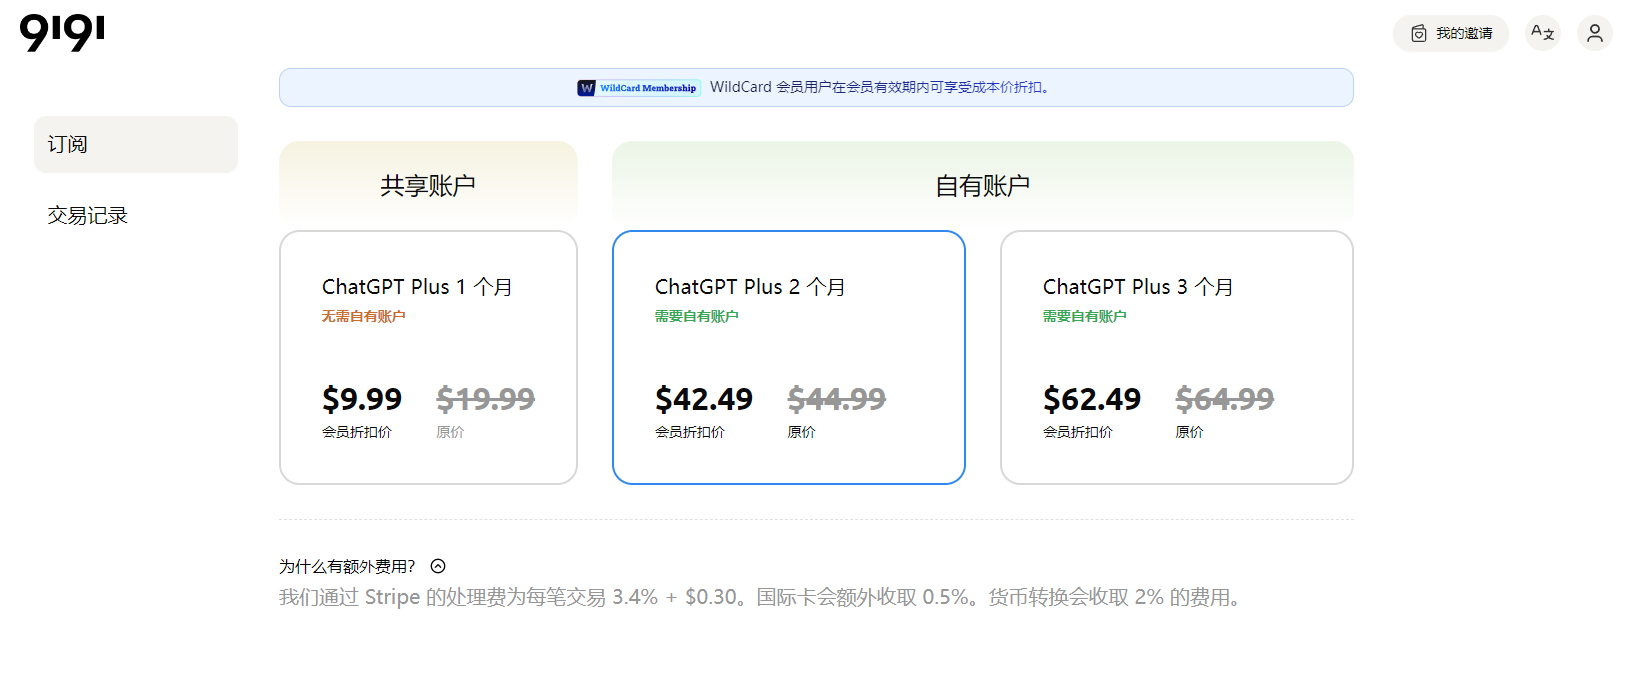The width and height of the screenshot is (1633, 686).
Task: Open the 订阅 sidebar tab
Action: (x=136, y=144)
